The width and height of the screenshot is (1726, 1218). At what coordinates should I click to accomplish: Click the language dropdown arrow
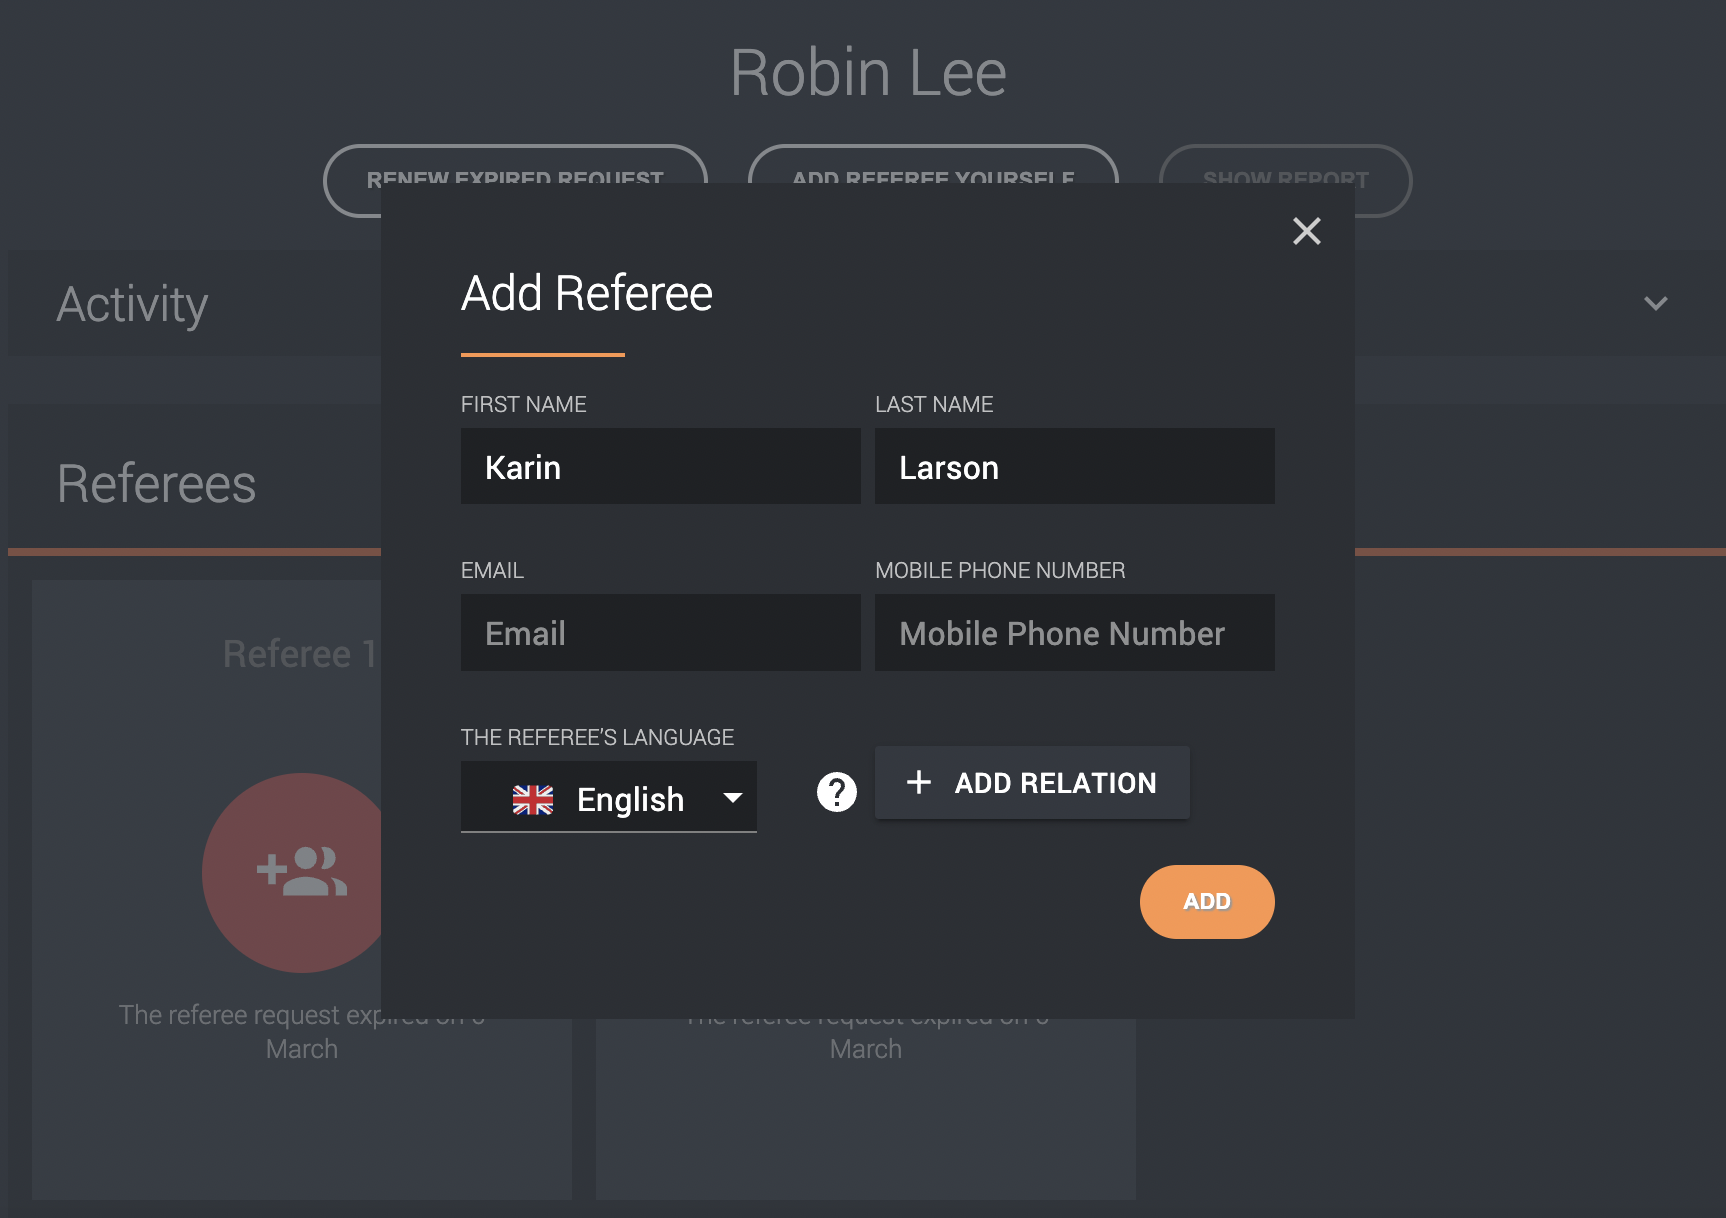point(733,798)
